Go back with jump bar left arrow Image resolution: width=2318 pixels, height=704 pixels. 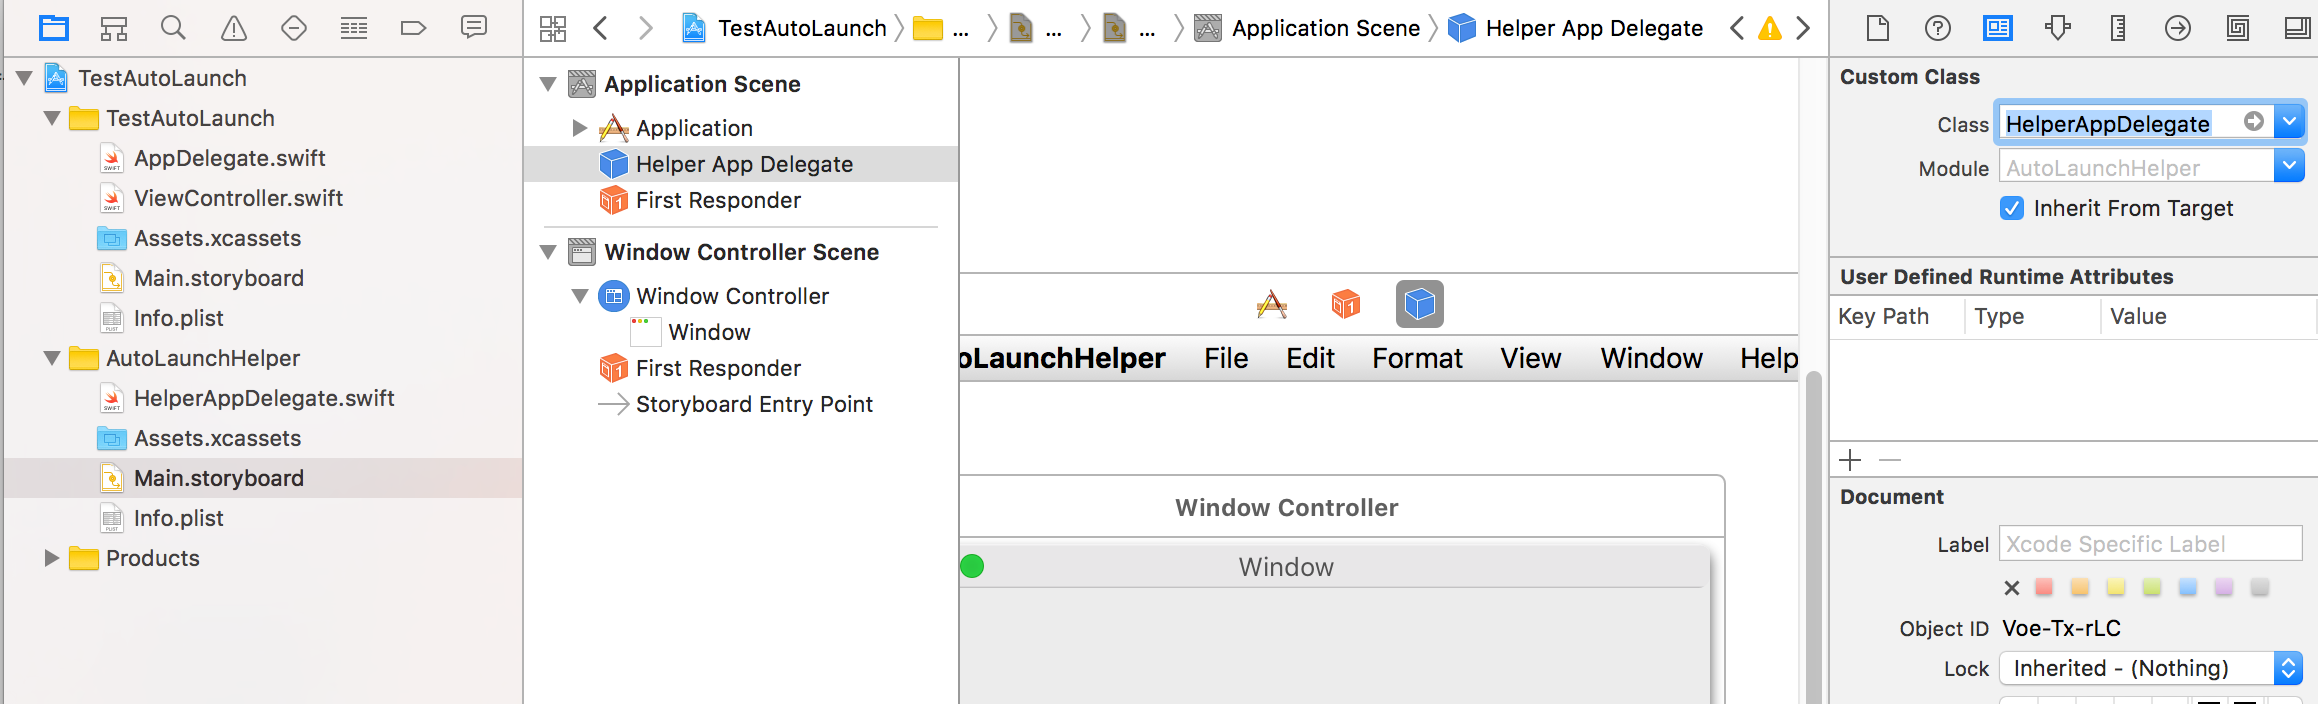click(x=600, y=28)
